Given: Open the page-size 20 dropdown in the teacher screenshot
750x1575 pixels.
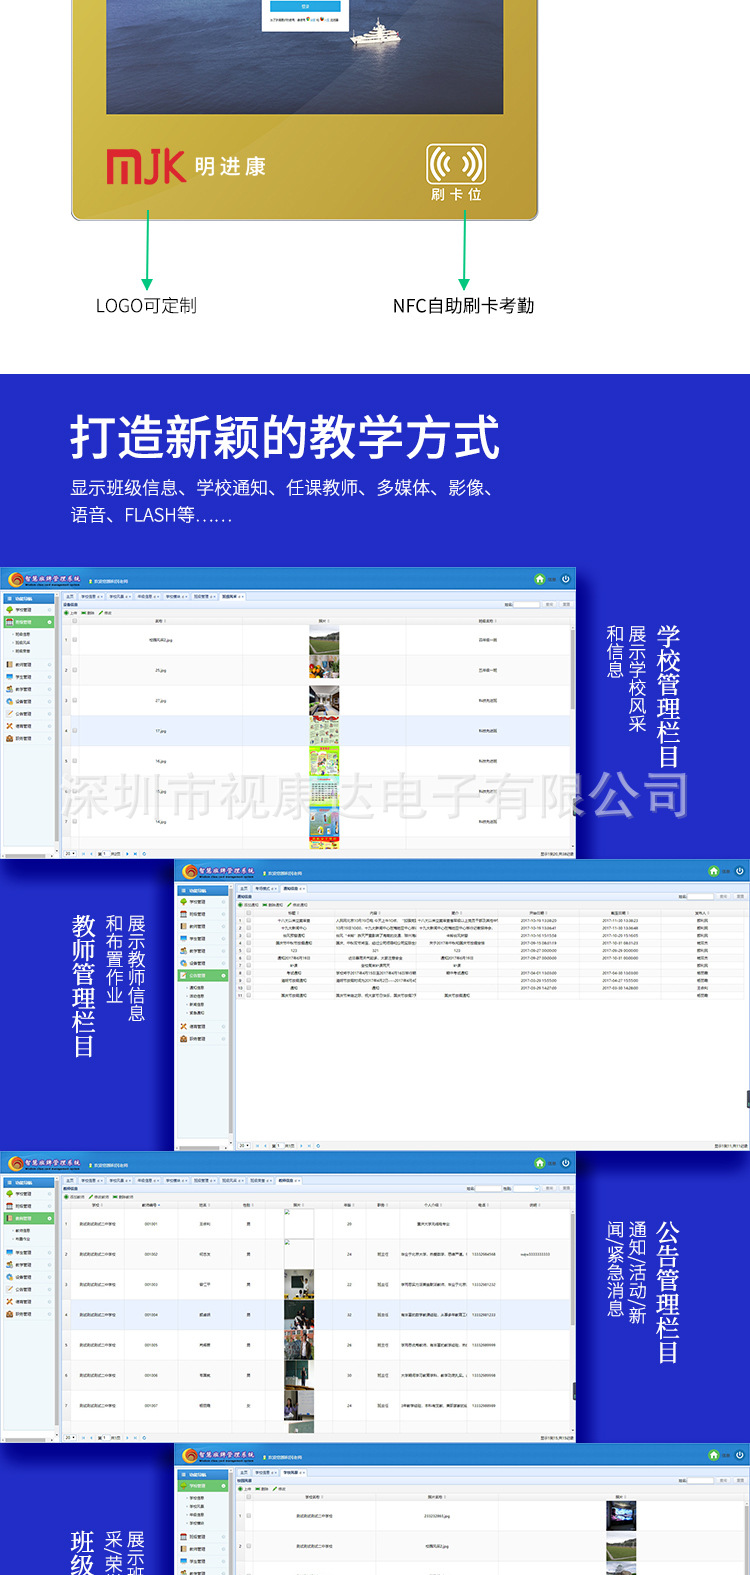Looking at the screenshot, I should [70, 1438].
